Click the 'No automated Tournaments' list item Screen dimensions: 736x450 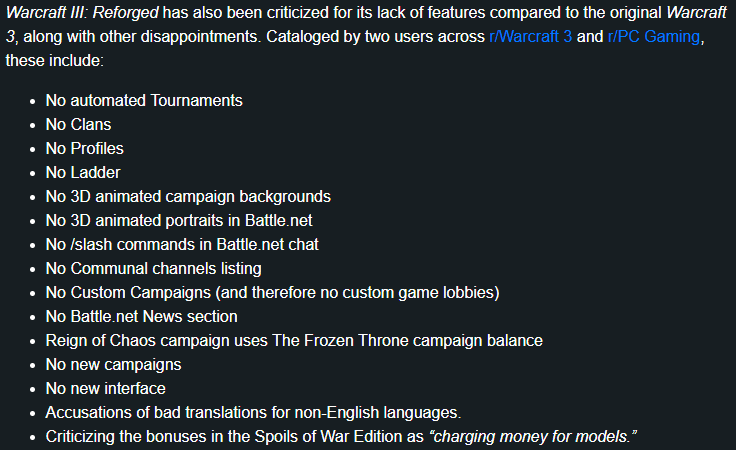(144, 100)
